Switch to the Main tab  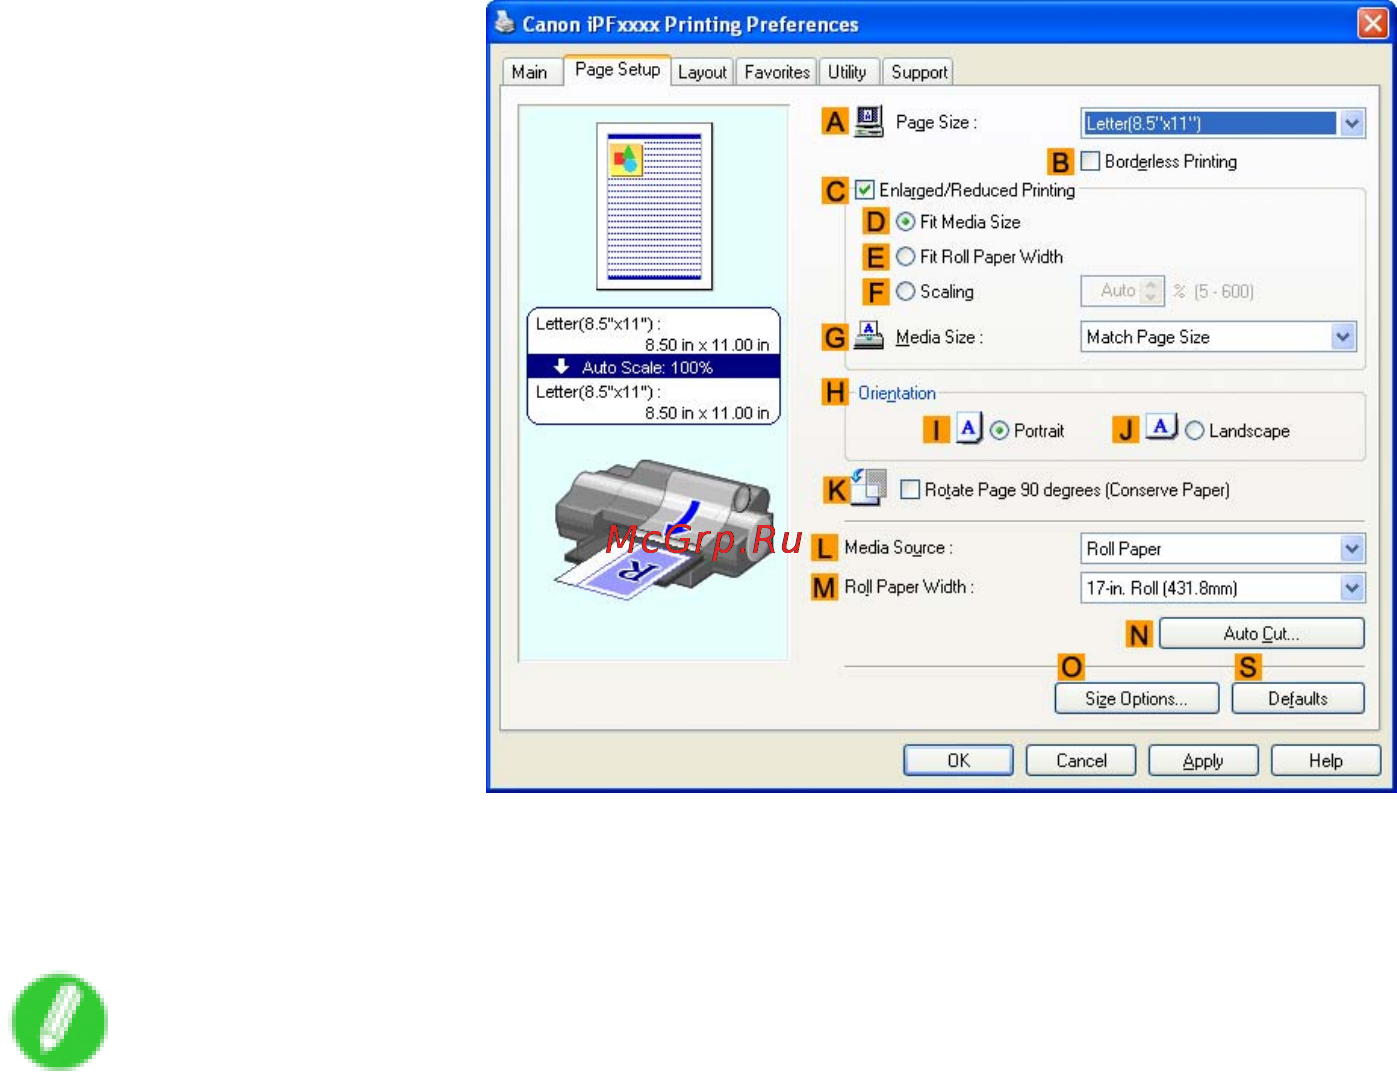529,72
